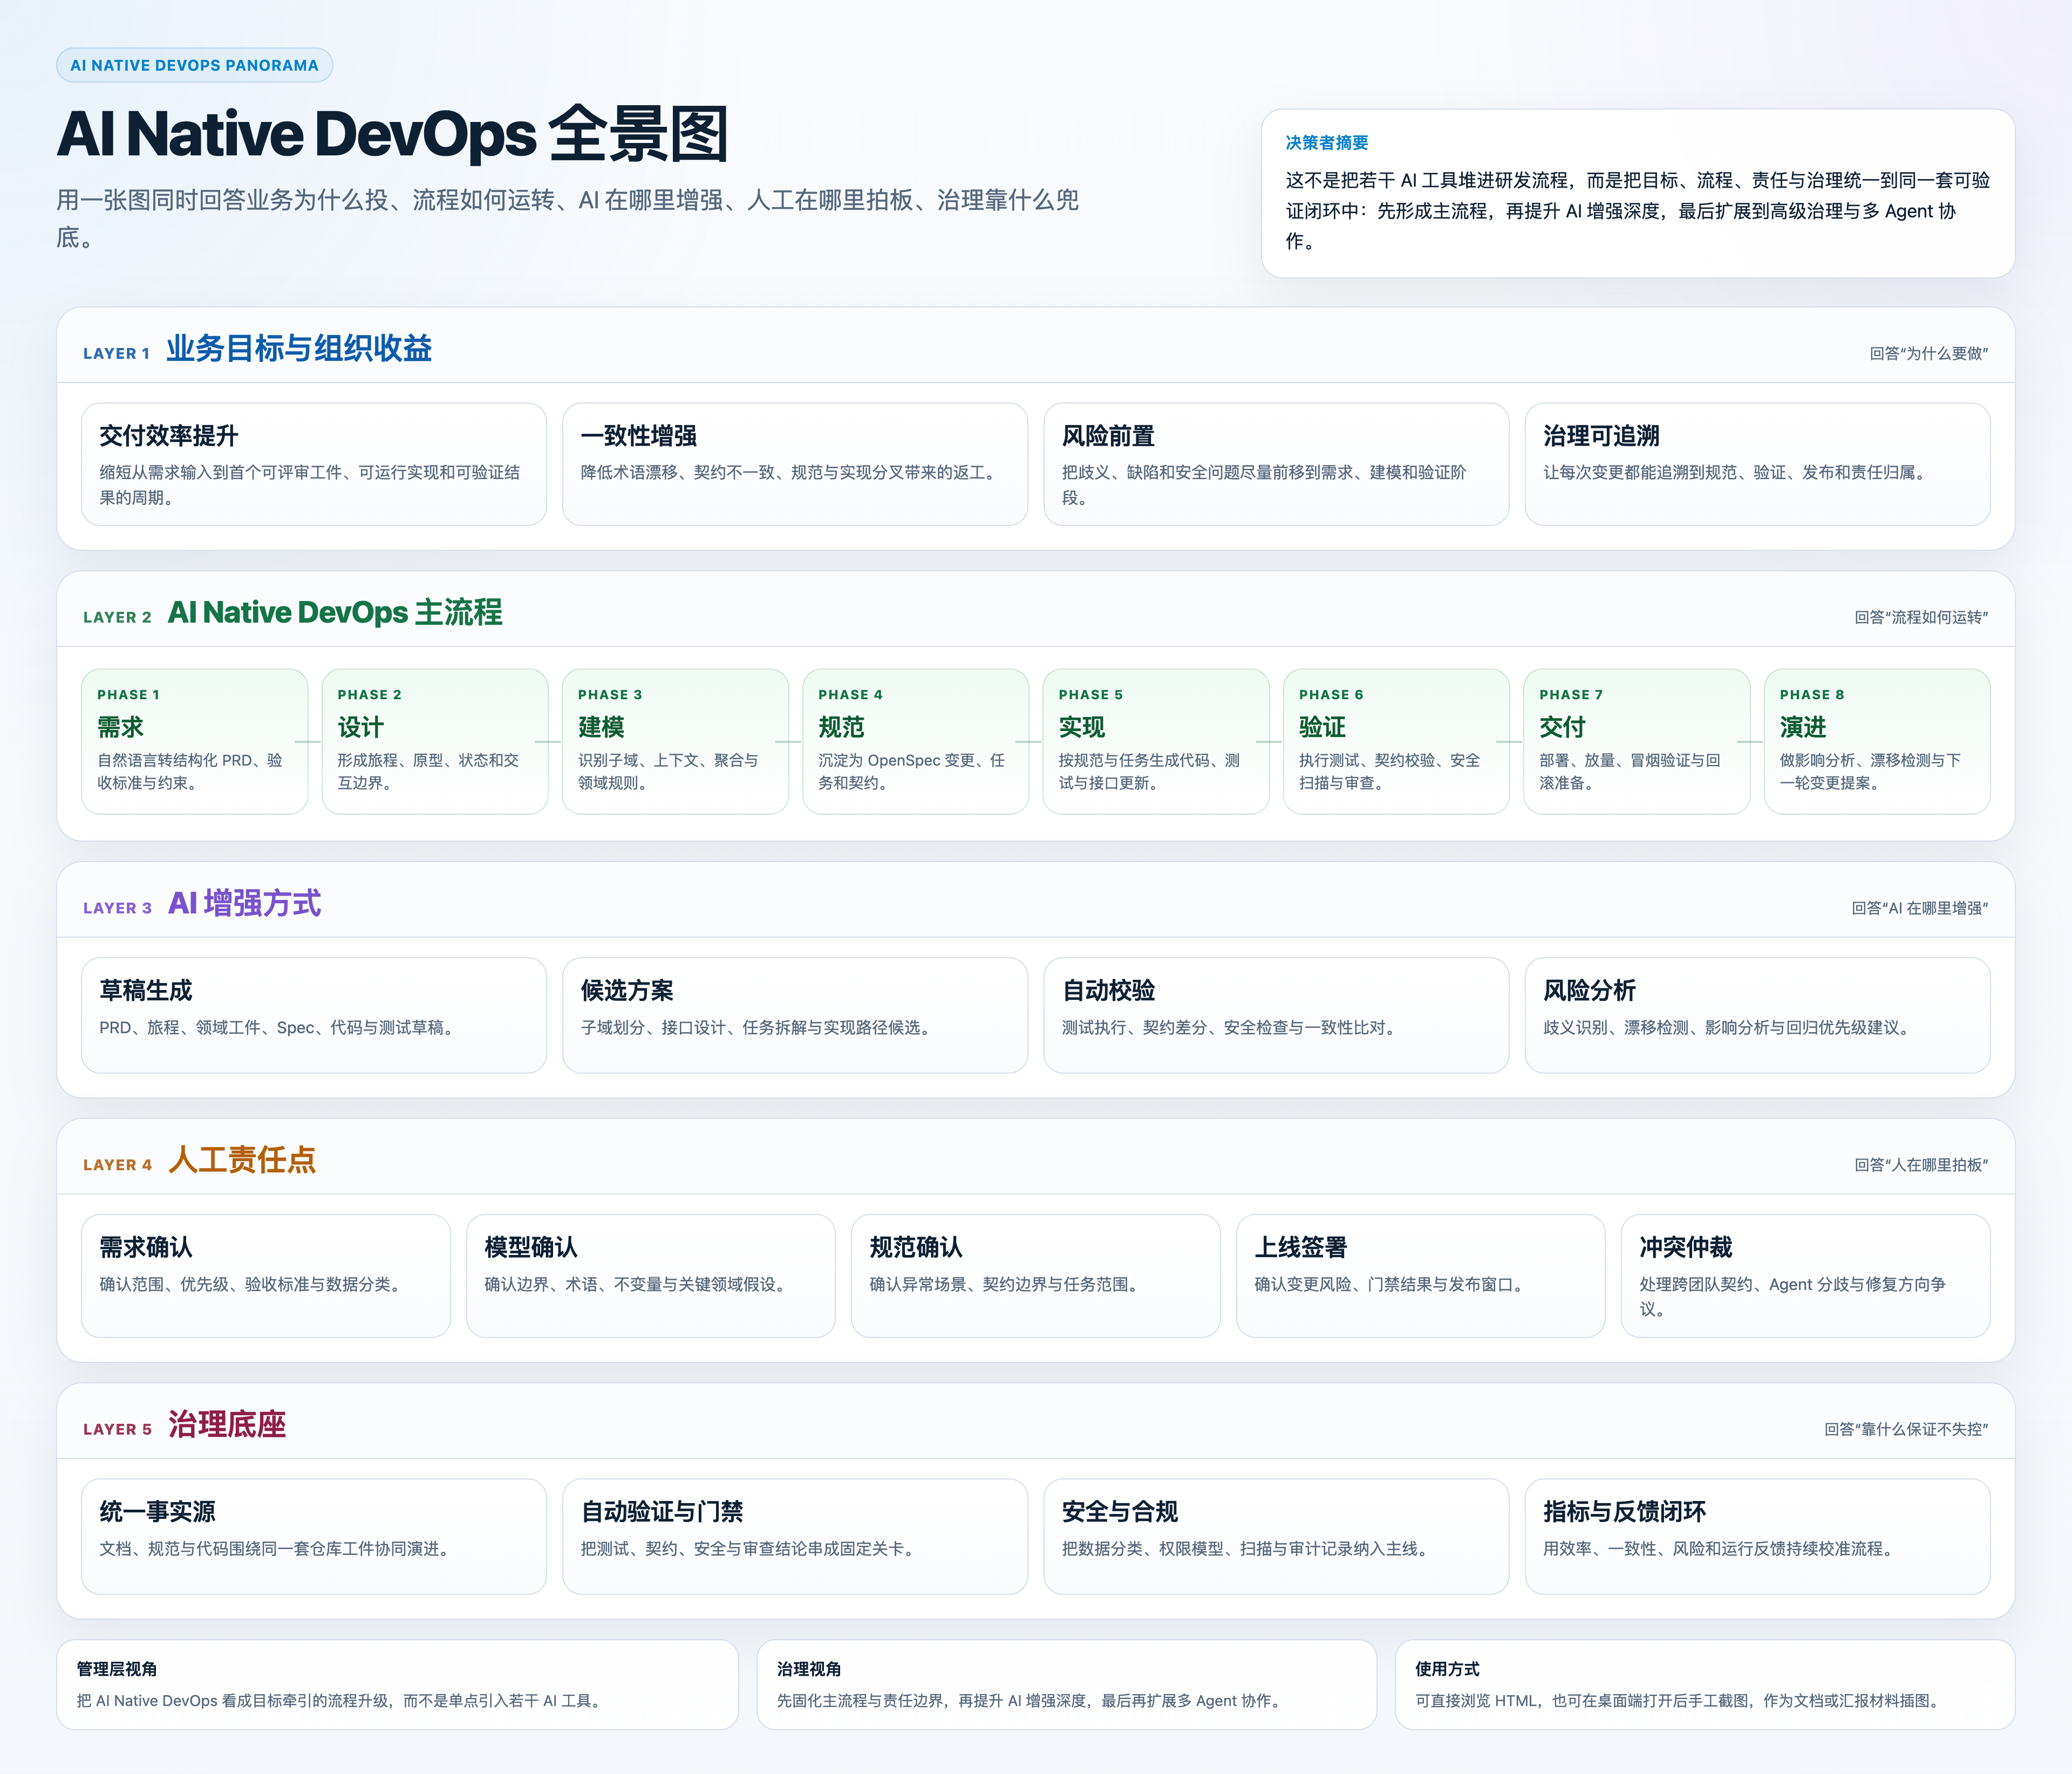This screenshot has height=1774, width=2072.
Task: Click the AI NATIVE DEVOPS PANORAMA badge
Action: coord(194,65)
